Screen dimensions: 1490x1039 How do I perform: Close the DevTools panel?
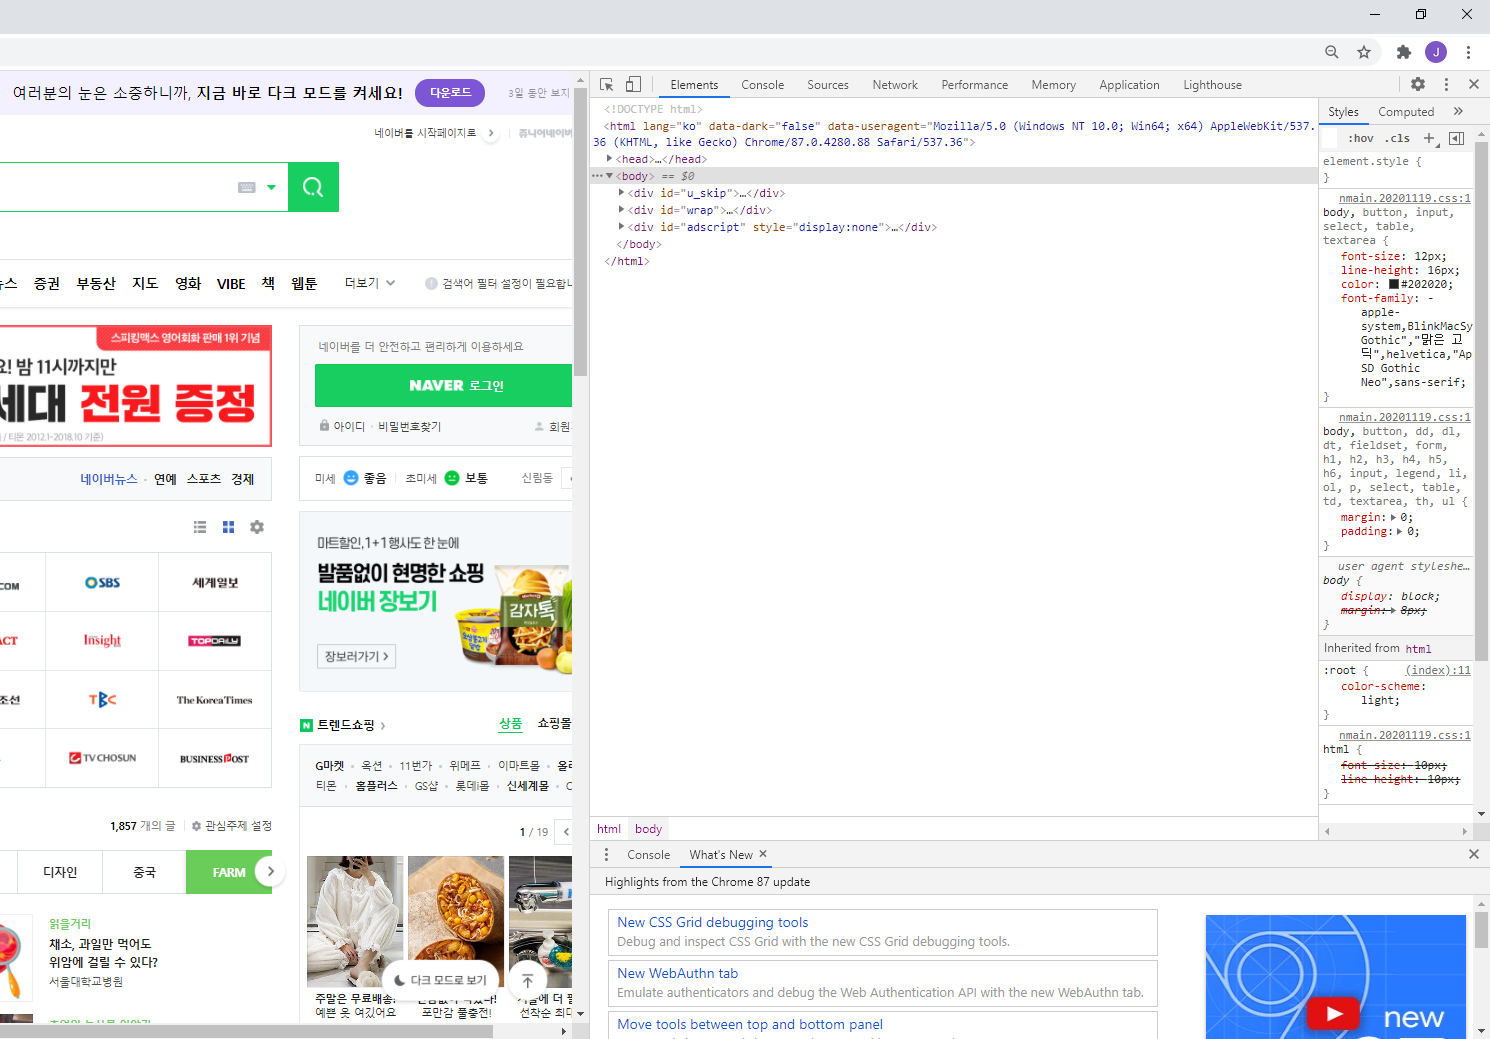point(1474,85)
